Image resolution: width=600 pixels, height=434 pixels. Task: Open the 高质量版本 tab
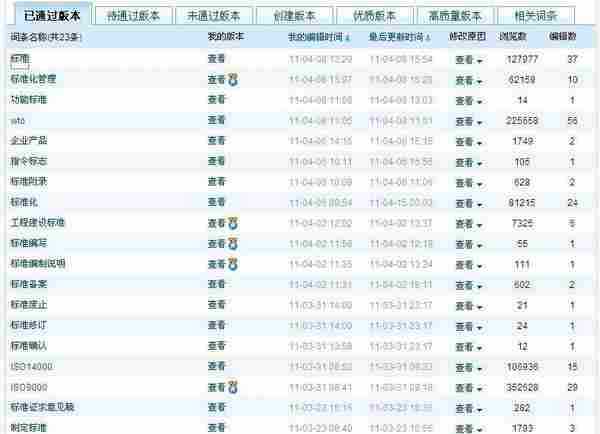click(x=455, y=15)
